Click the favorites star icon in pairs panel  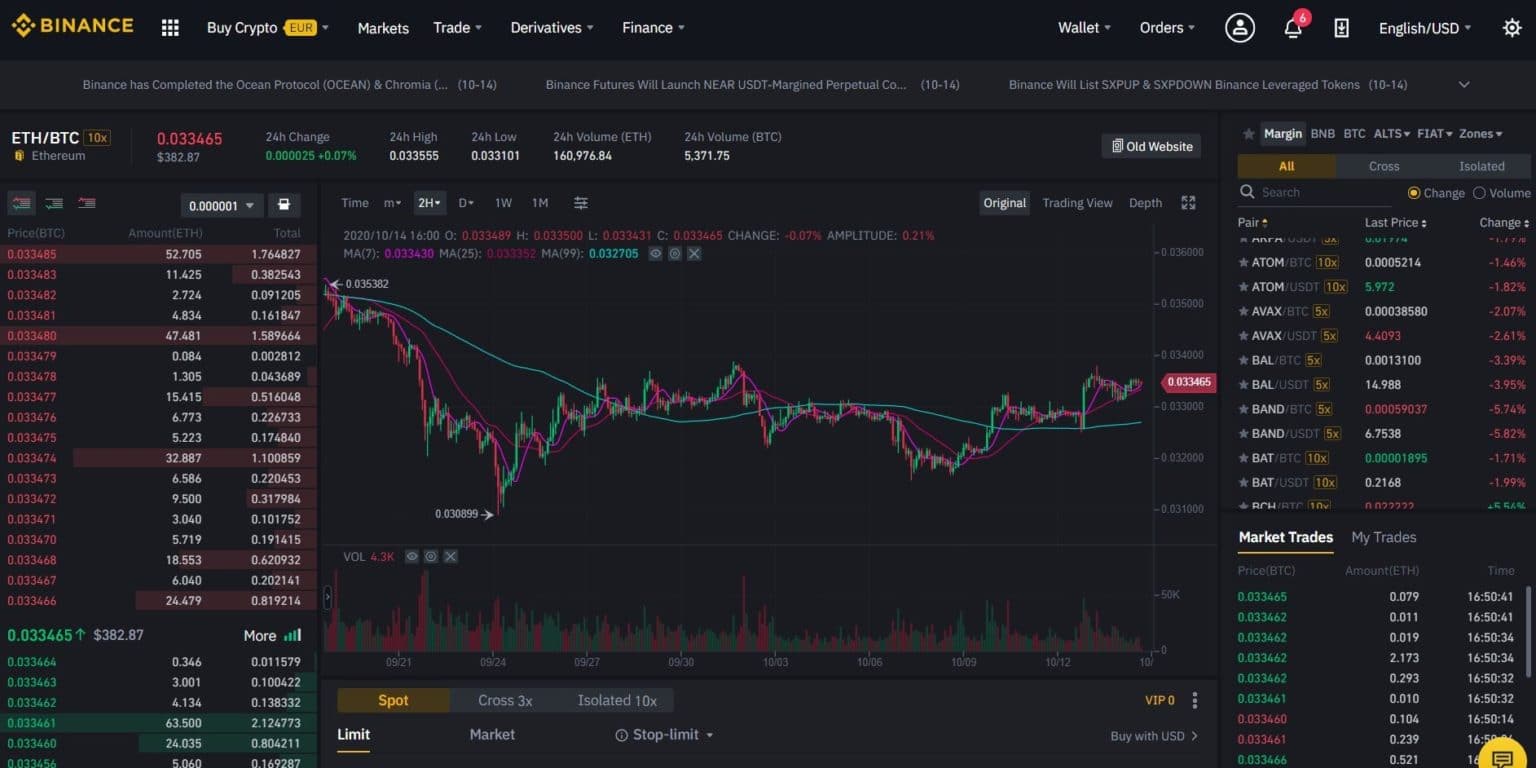pos(1248,134)
